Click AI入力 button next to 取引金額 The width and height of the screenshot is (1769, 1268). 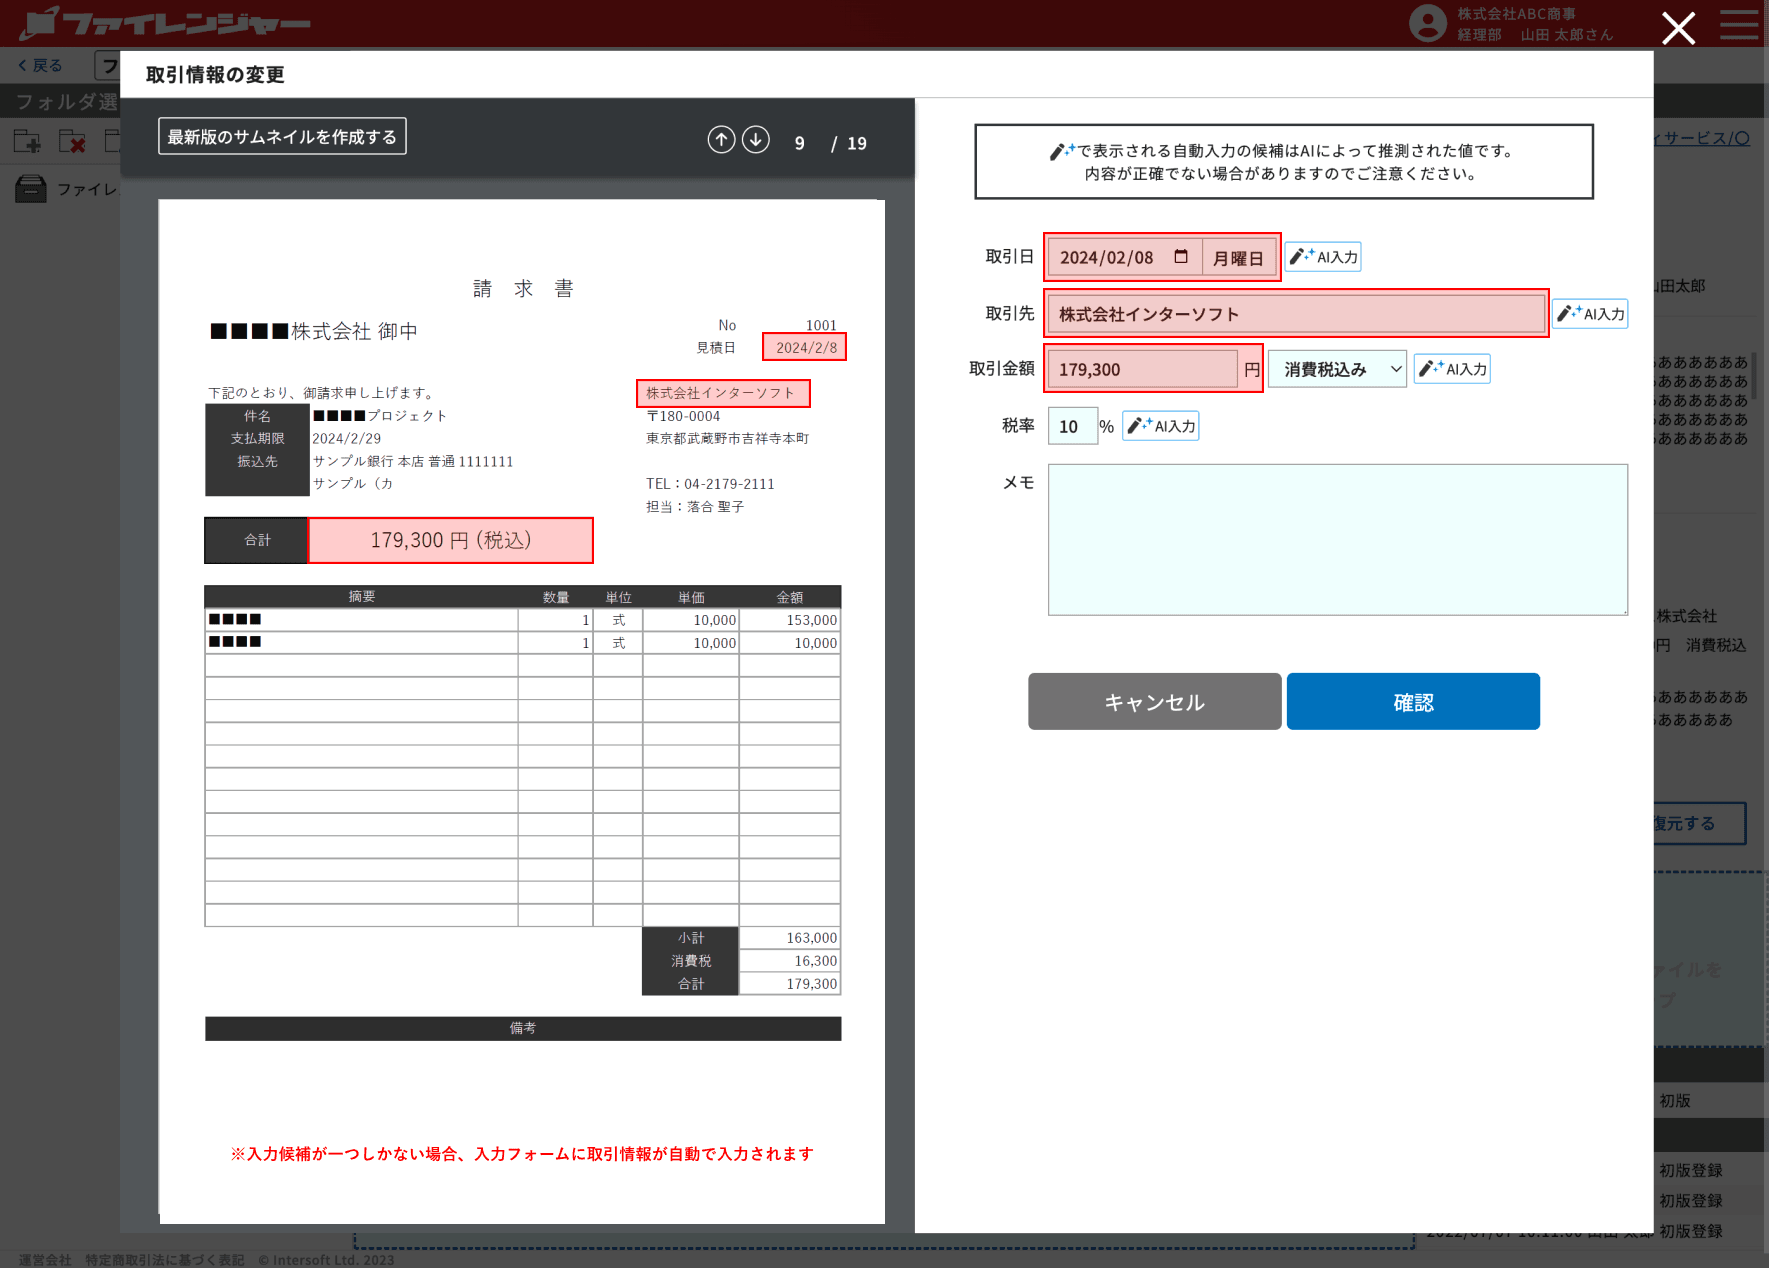[1452, 369]
